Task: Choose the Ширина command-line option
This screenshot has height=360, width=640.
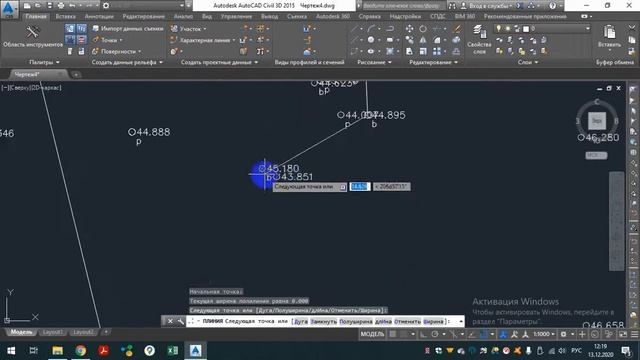Action: coord(433,322)
